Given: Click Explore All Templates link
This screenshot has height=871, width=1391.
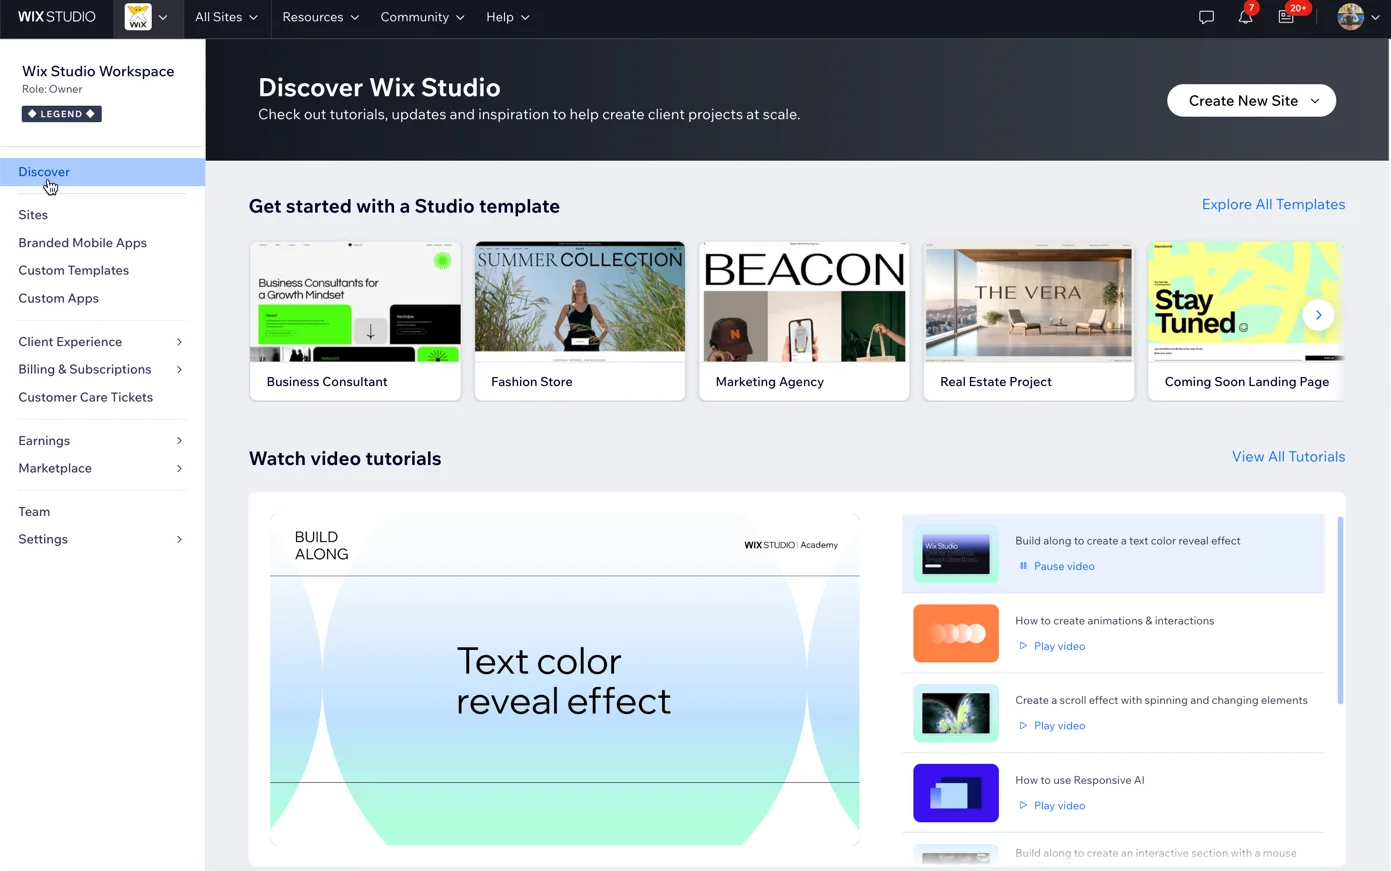Looking at the screenshot, I should [x=1273, y=204].
